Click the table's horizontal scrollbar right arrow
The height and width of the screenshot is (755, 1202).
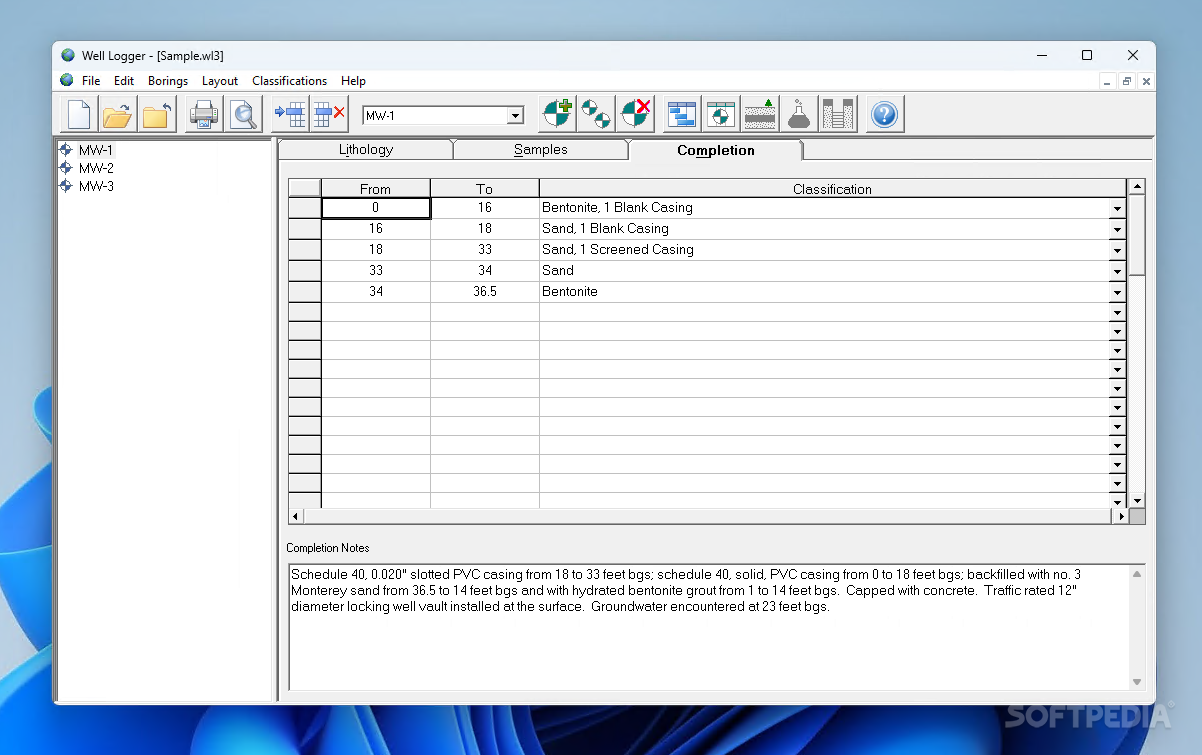1120,517
